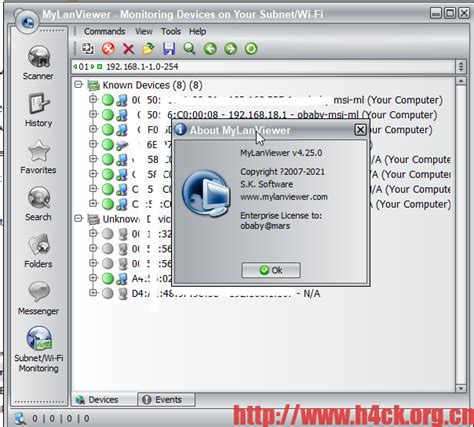Click the green back arrow toolbar icon
The height and width of the screenshot is (427, 474).
pos(210,49)
